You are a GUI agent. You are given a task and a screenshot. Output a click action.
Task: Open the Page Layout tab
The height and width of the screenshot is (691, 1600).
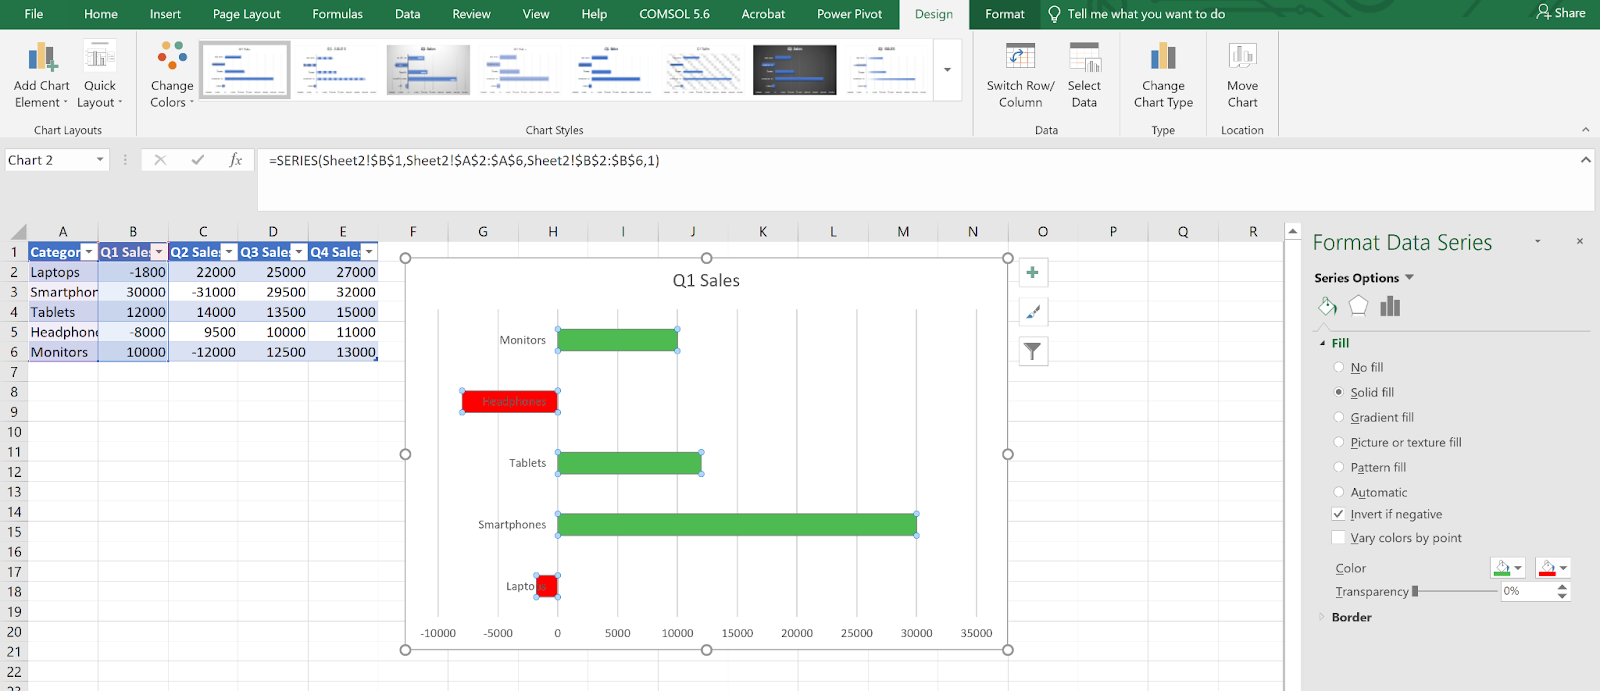pyautogui.click(x=246, y=14)
